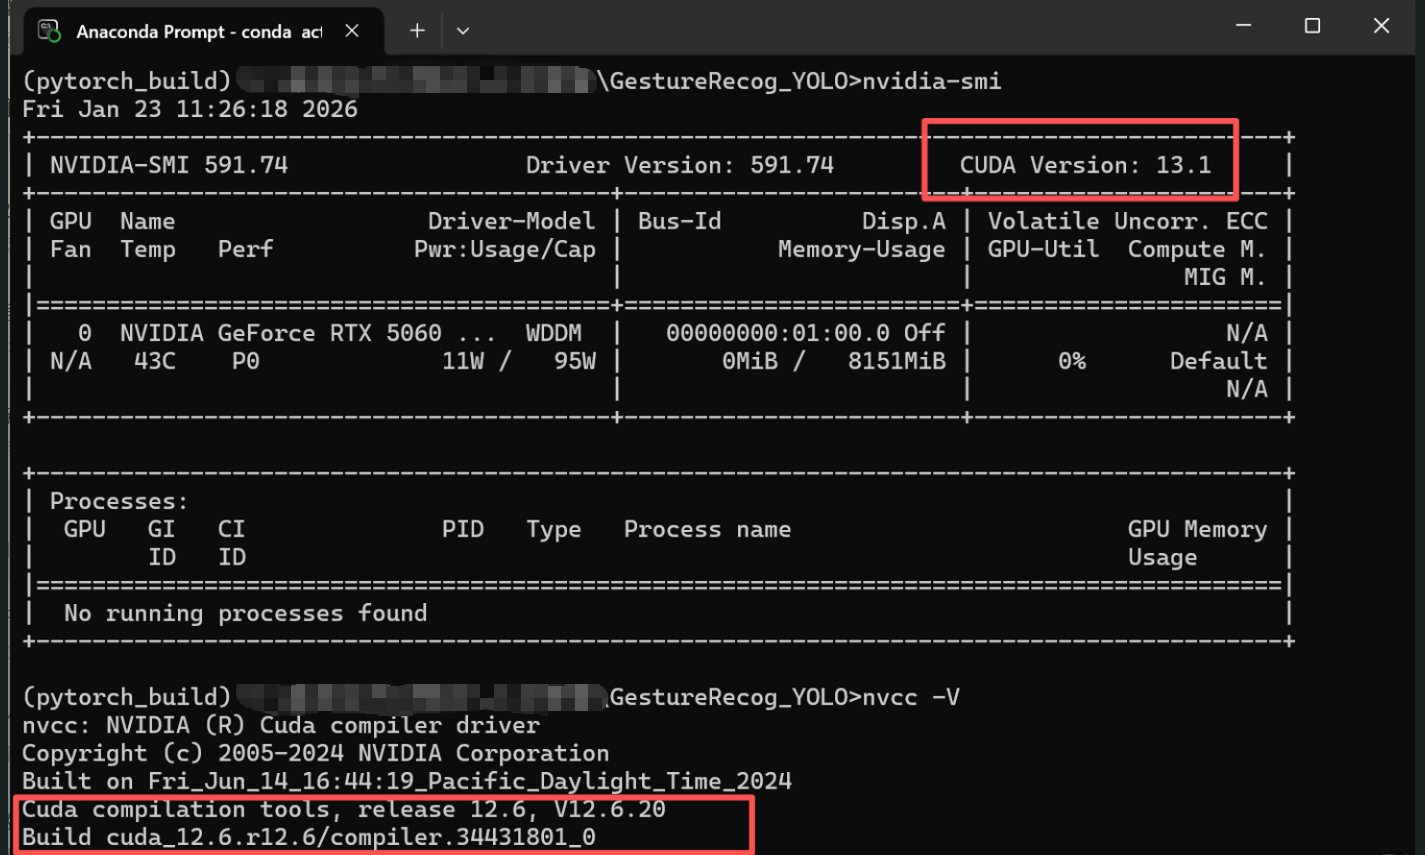Click the MIG M. header text
1425x855 pixels.
[x=1225, y=277]
